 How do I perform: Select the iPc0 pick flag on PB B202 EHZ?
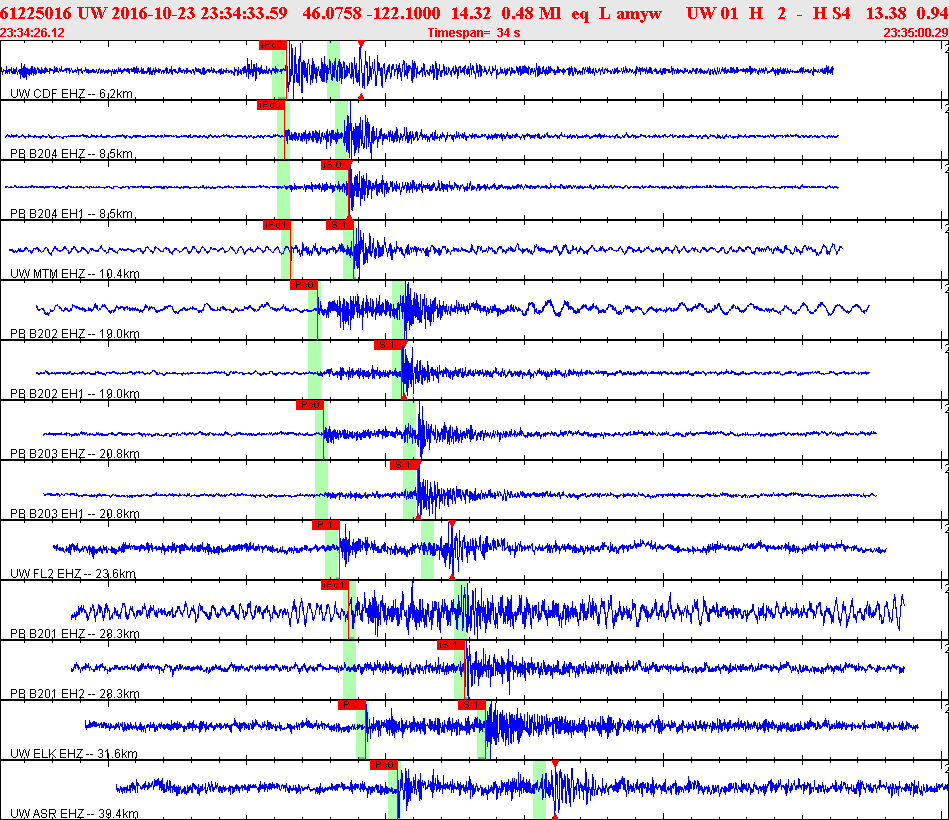click(304, 285)
